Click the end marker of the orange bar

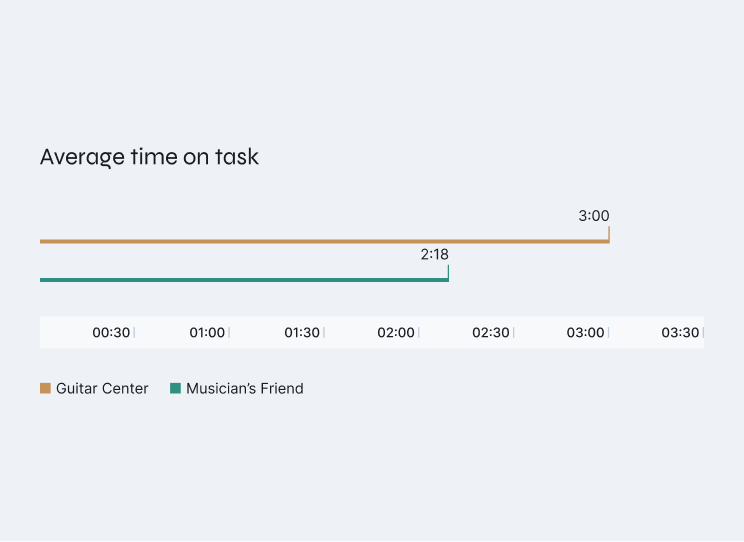coord(608,234)
